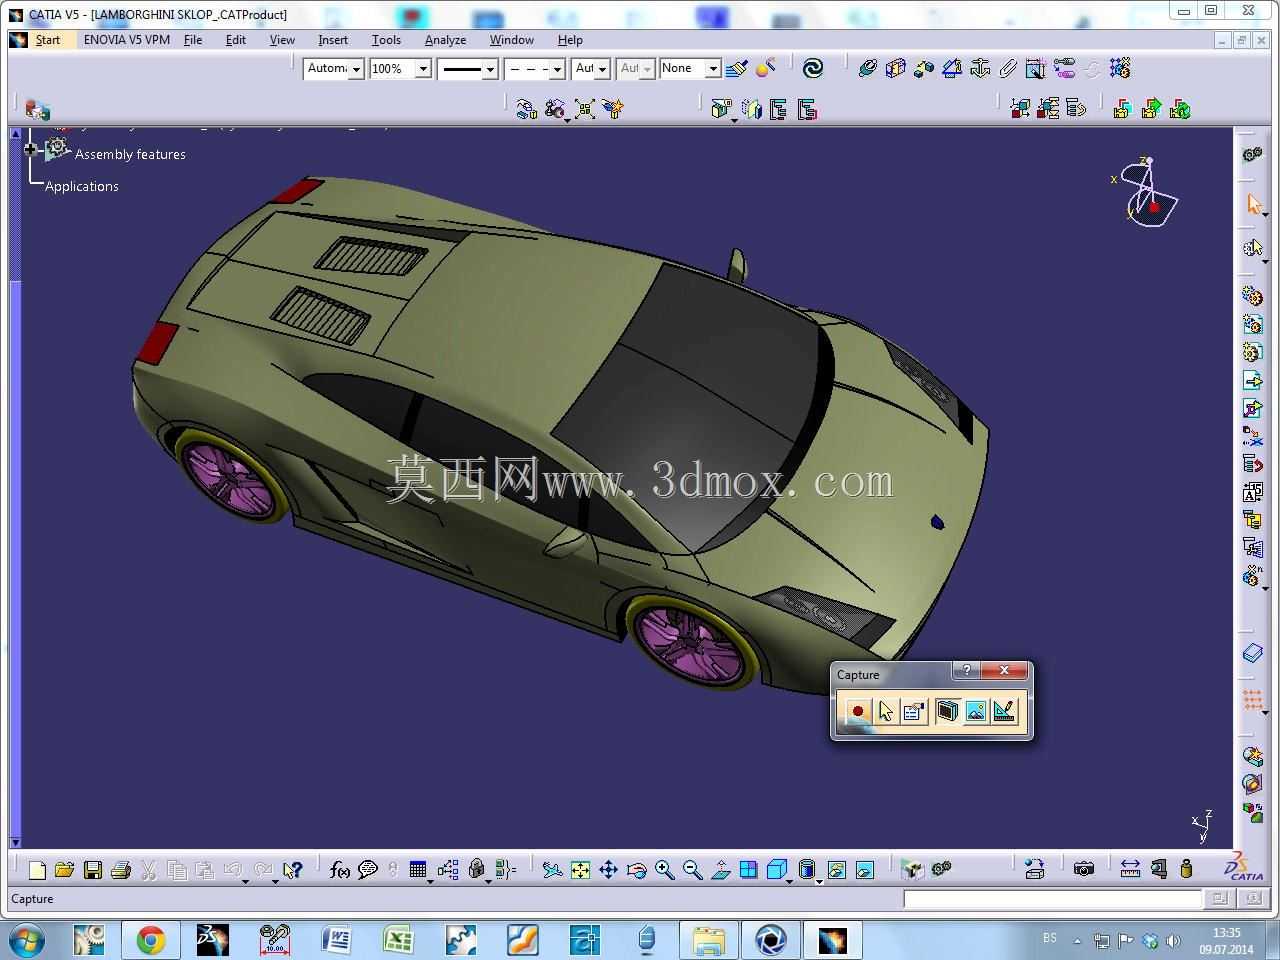This screenshot has width=1280, height=960.
Task: Open ENOVIA V5 VPM menu
Action: click(x=127, y=40)
